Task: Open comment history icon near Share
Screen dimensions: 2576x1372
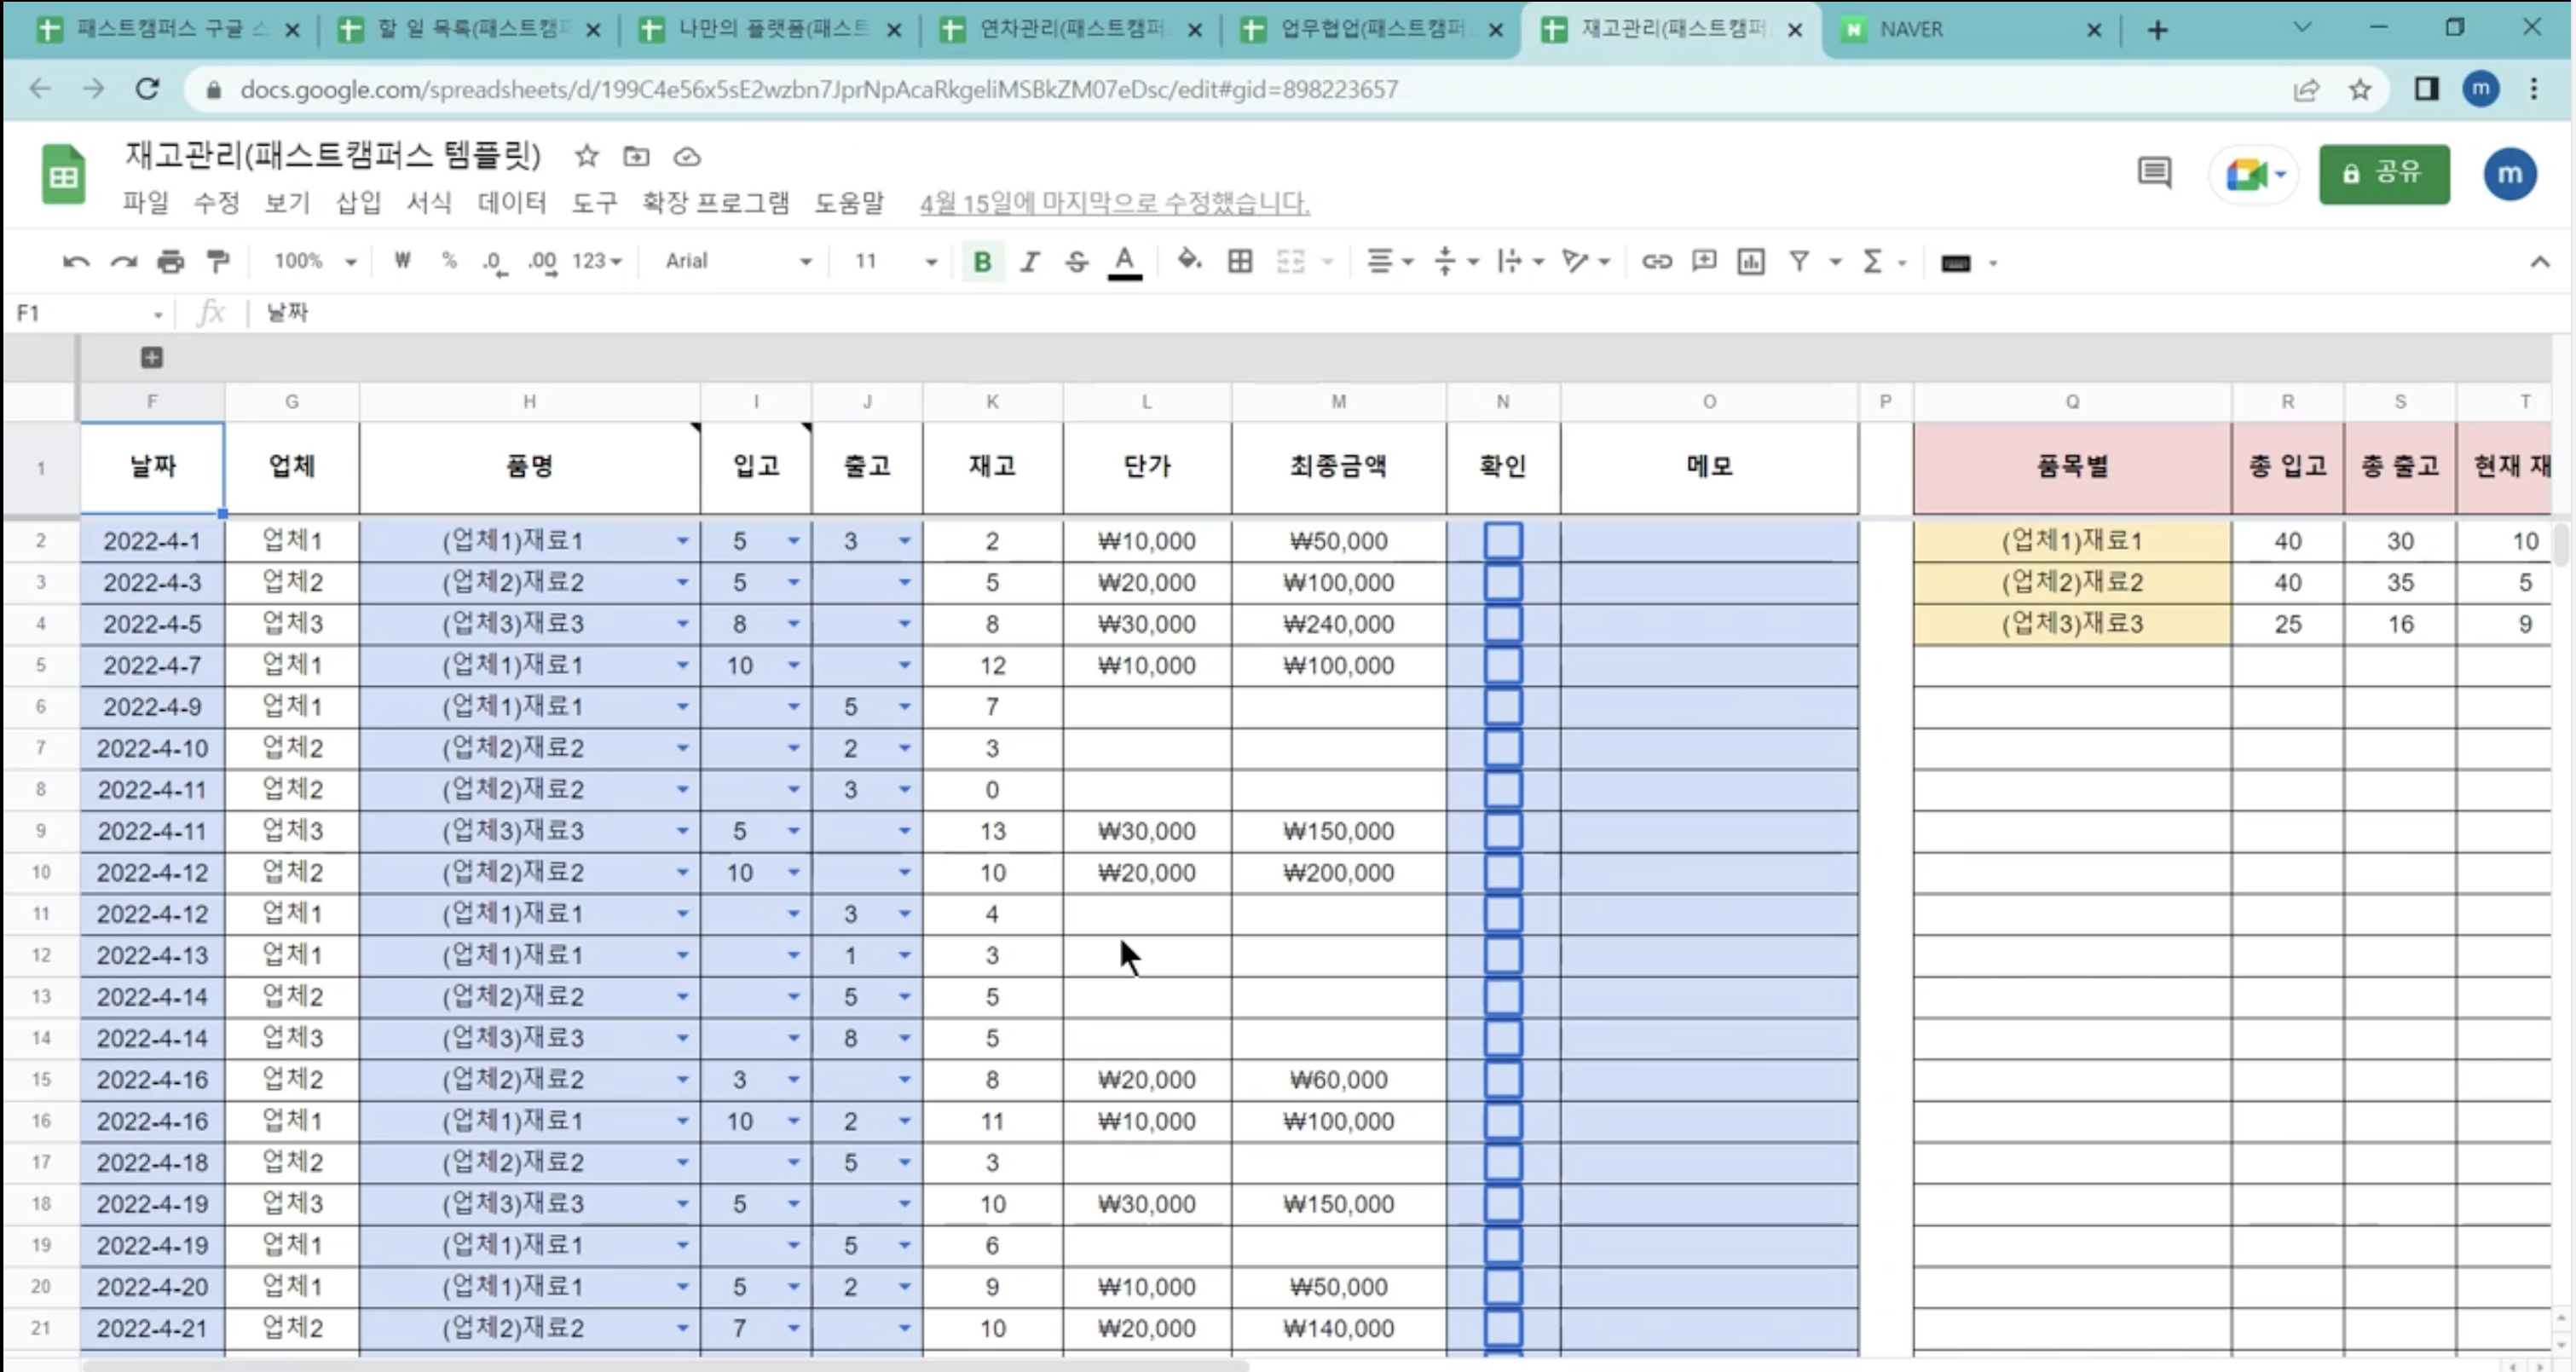Action: 2154,174
